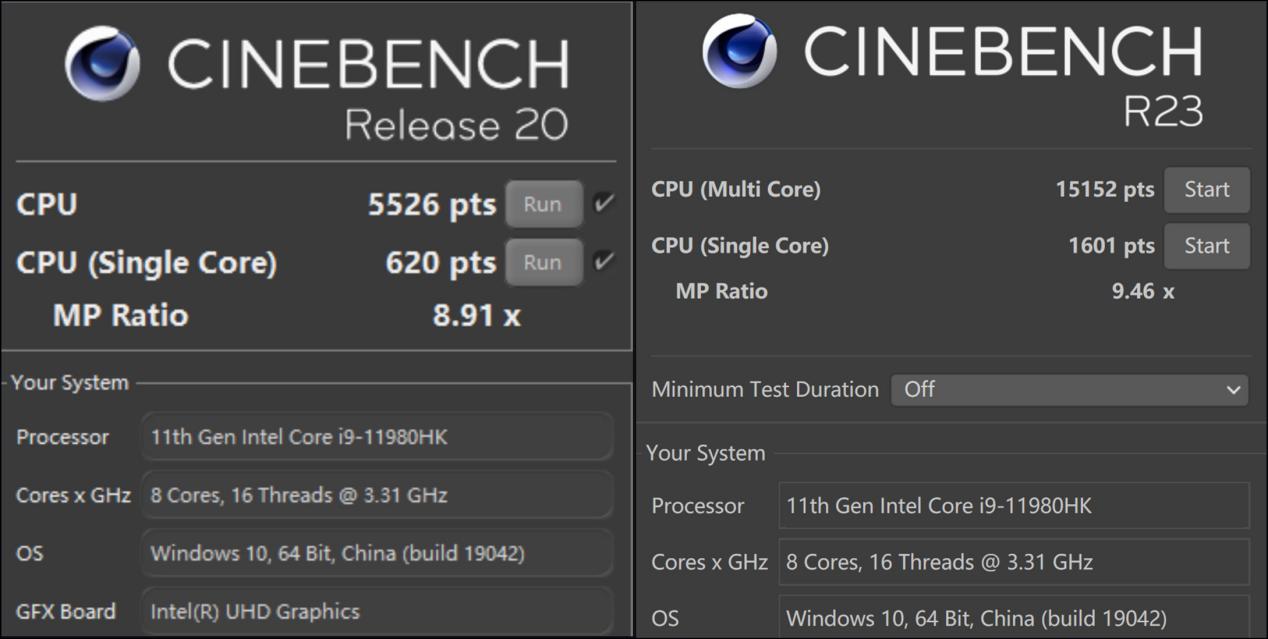Click the Cinebench Release 20 logo icon
The width and height of the screenshot is (1268, 639).
click(102, 63)
